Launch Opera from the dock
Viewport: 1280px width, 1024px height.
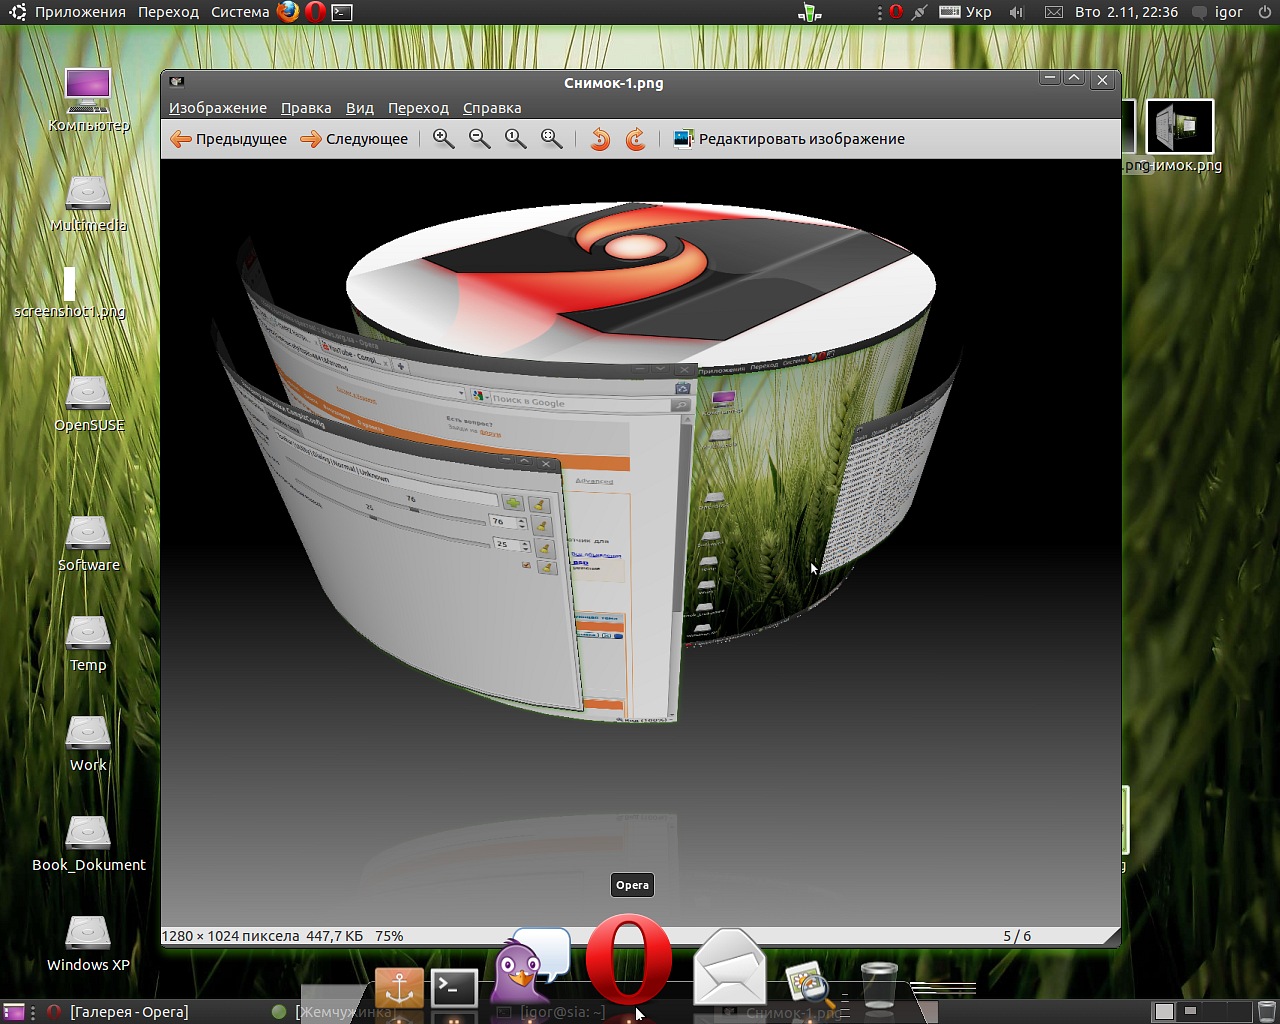point(629,962)
